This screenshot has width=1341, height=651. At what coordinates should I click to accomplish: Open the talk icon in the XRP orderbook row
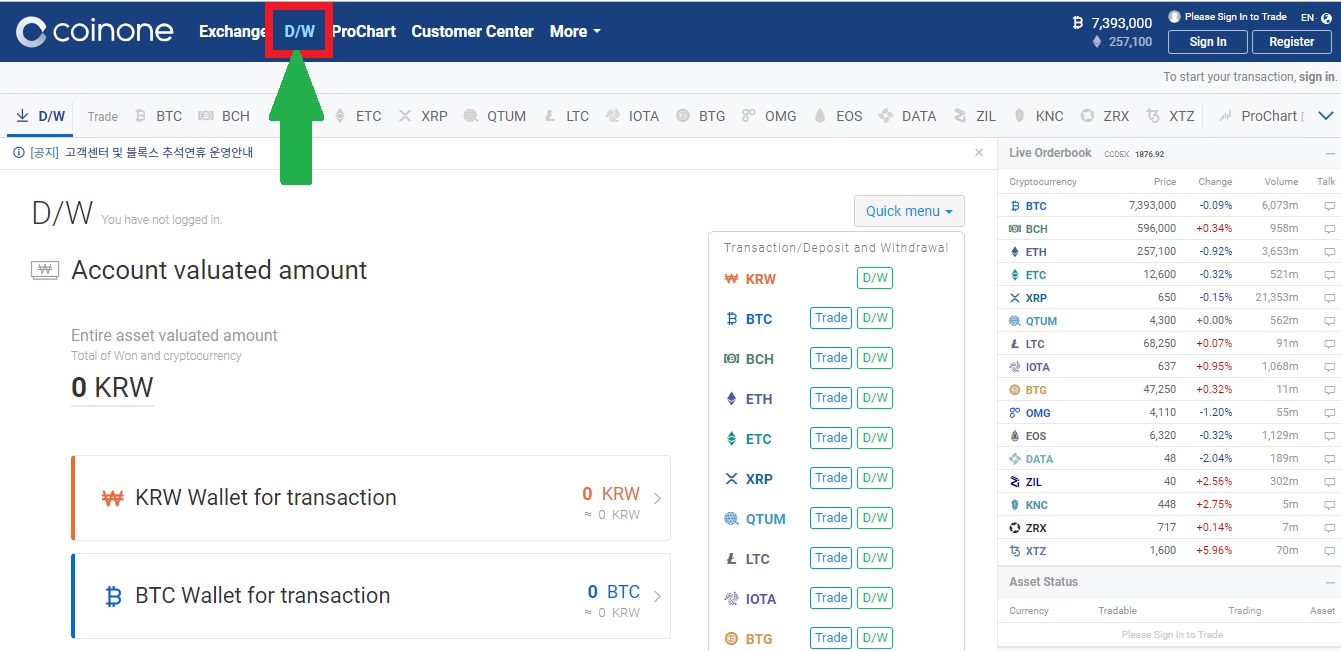pyautogui.click(x=1329, y=298)
